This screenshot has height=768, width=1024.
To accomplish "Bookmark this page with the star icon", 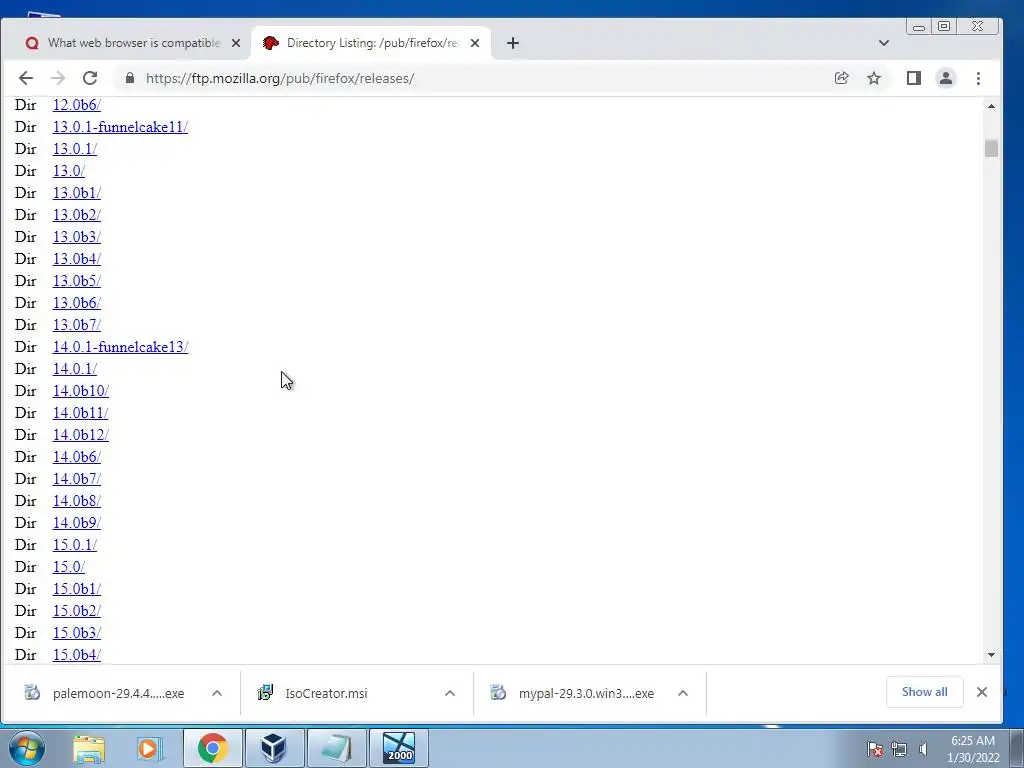I will (x=874, y=78).
